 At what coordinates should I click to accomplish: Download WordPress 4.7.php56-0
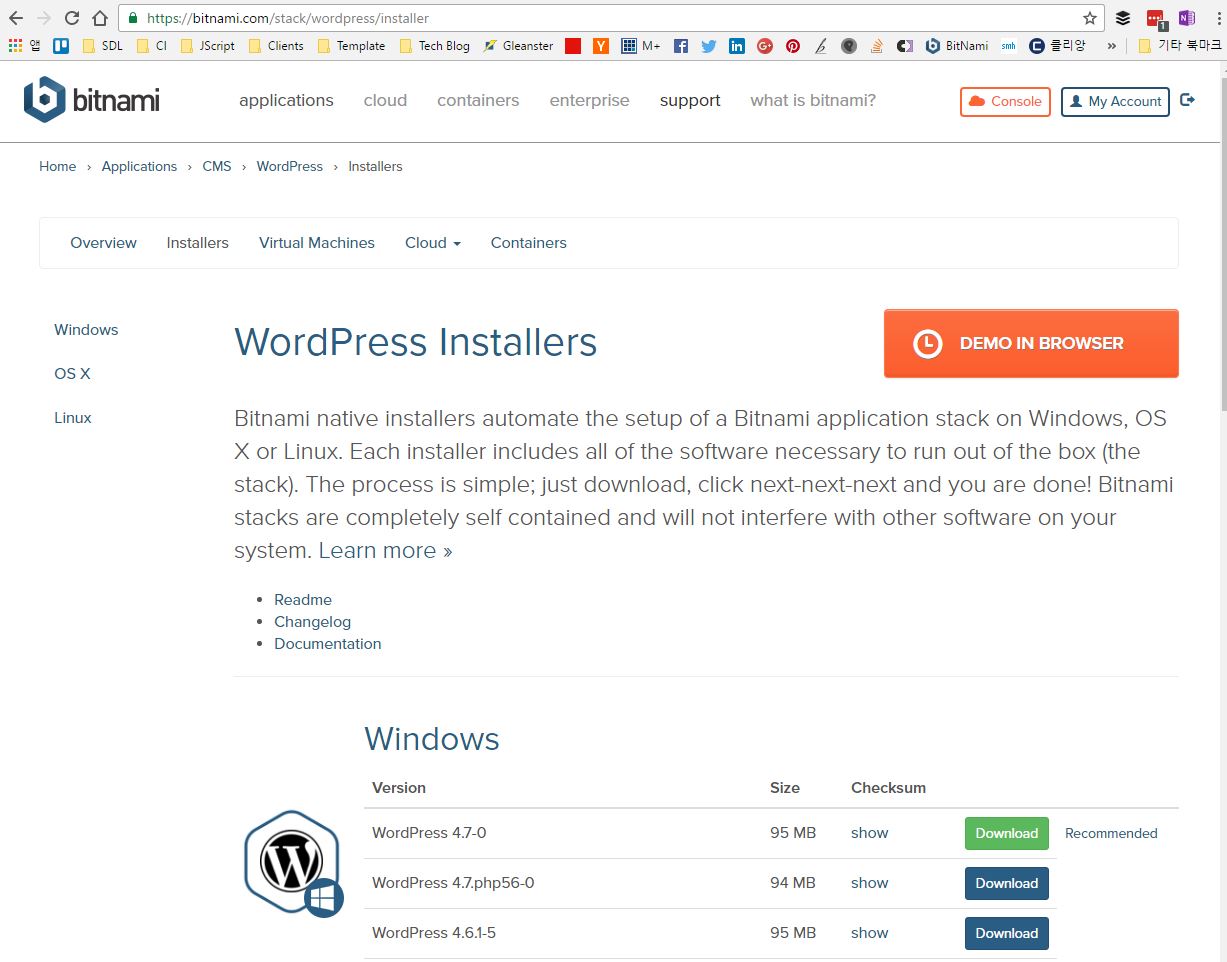coord(1006,883)
